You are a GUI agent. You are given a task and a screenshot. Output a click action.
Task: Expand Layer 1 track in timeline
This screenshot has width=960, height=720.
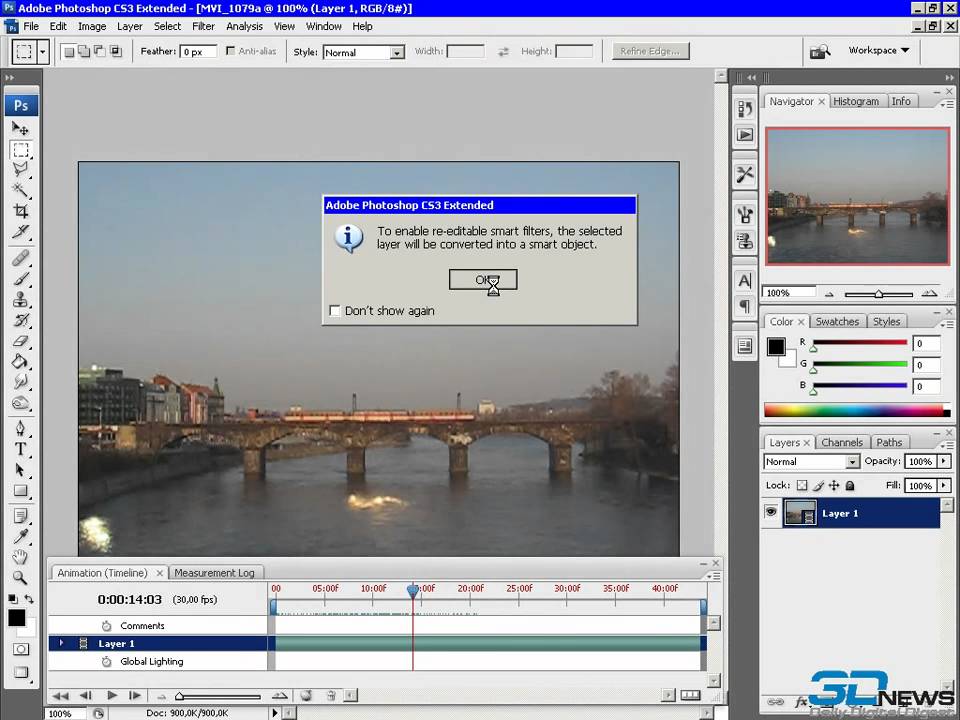(61, 643)
